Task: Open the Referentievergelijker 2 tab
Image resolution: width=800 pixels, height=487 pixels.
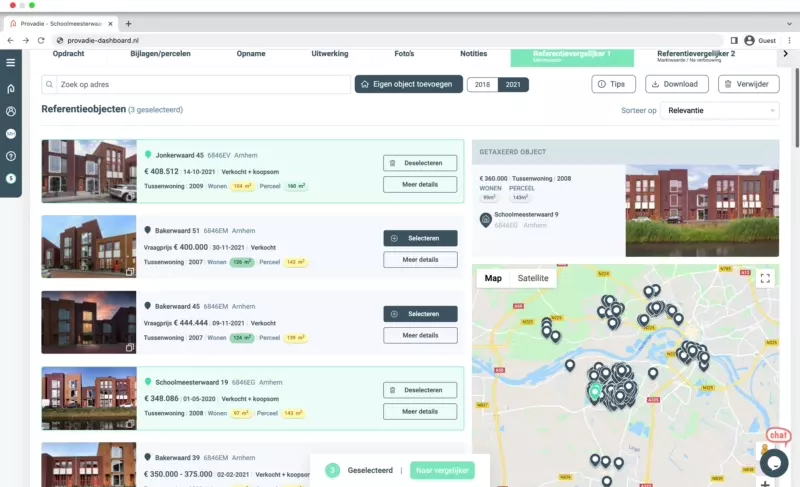Action: (x=696, y=56)
